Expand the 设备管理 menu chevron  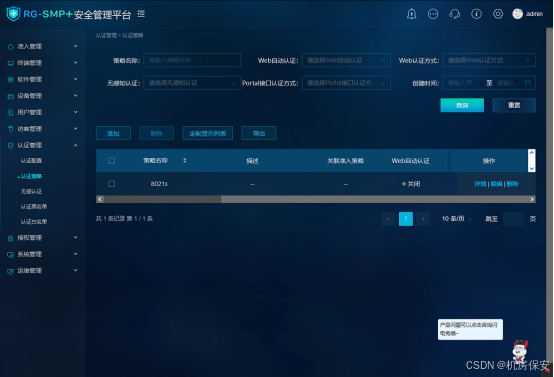coord(76,95)
